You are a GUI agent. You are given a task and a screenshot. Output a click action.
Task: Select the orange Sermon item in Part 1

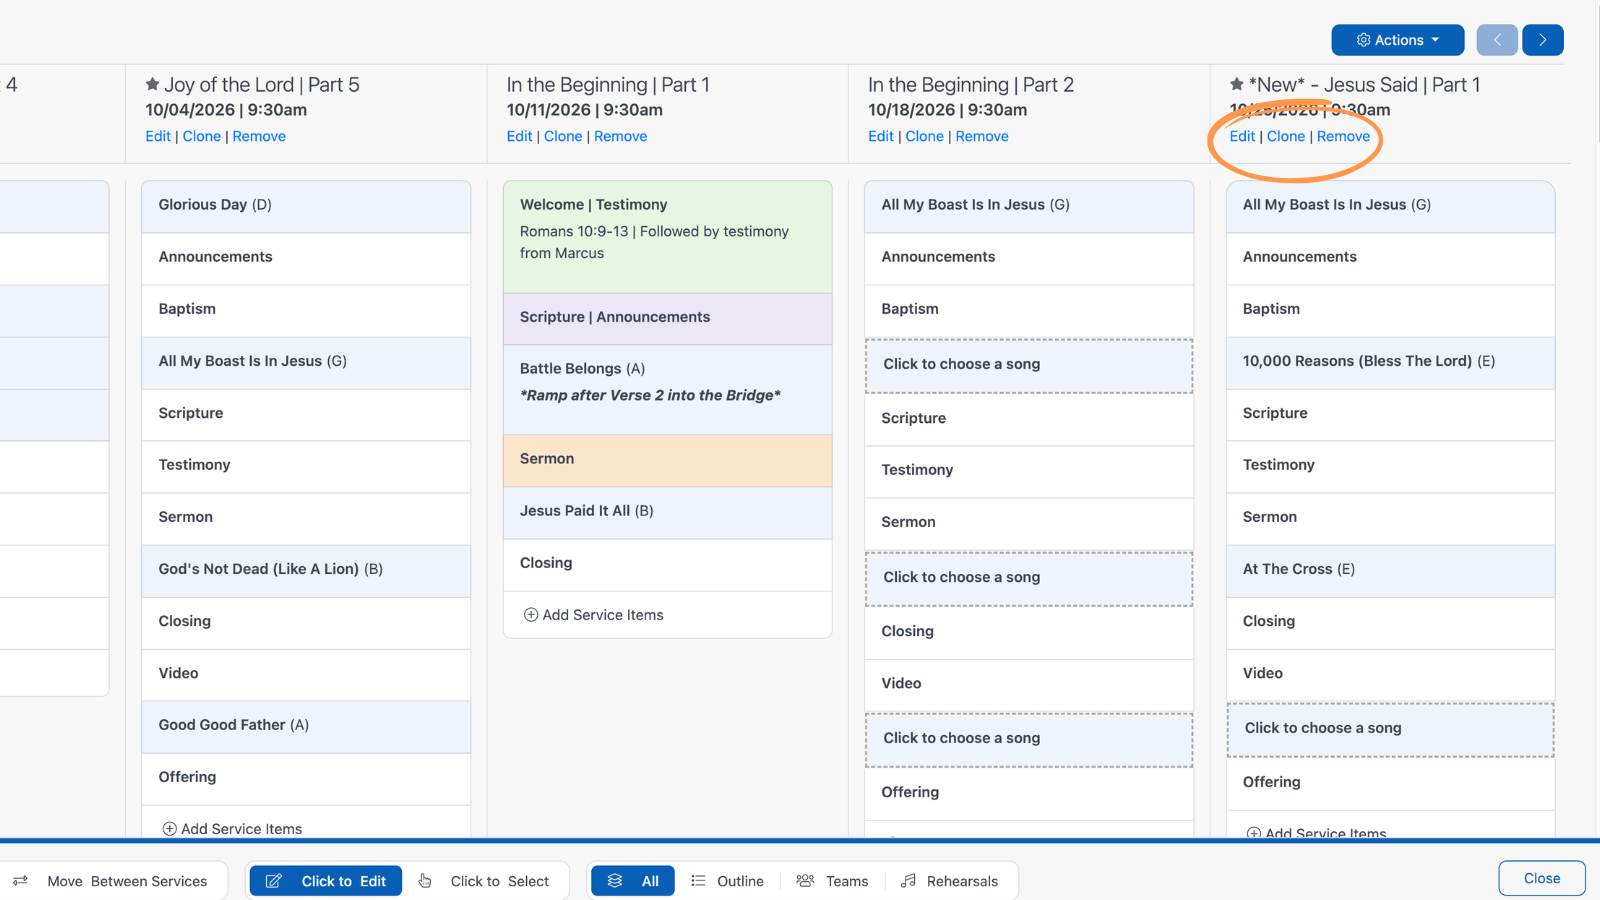pyautogui.click(x=668, y=460)
